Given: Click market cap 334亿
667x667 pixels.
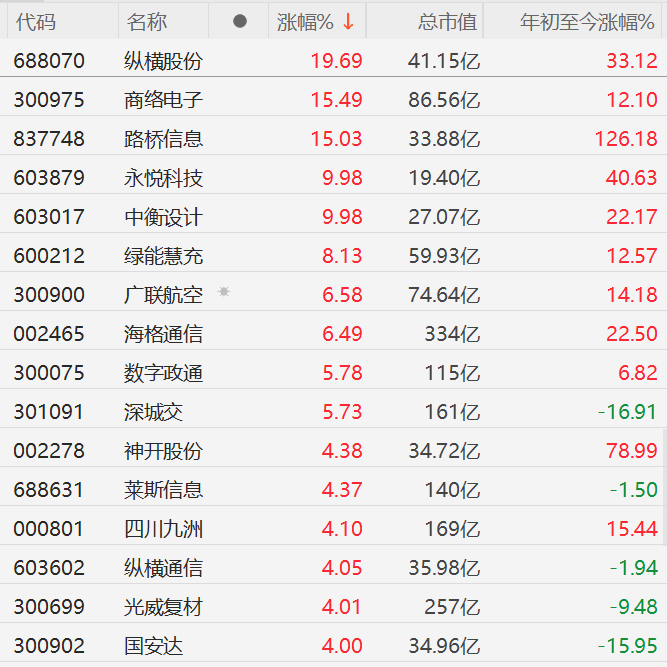Looking at the screenshot, I should tap(453, 334).
